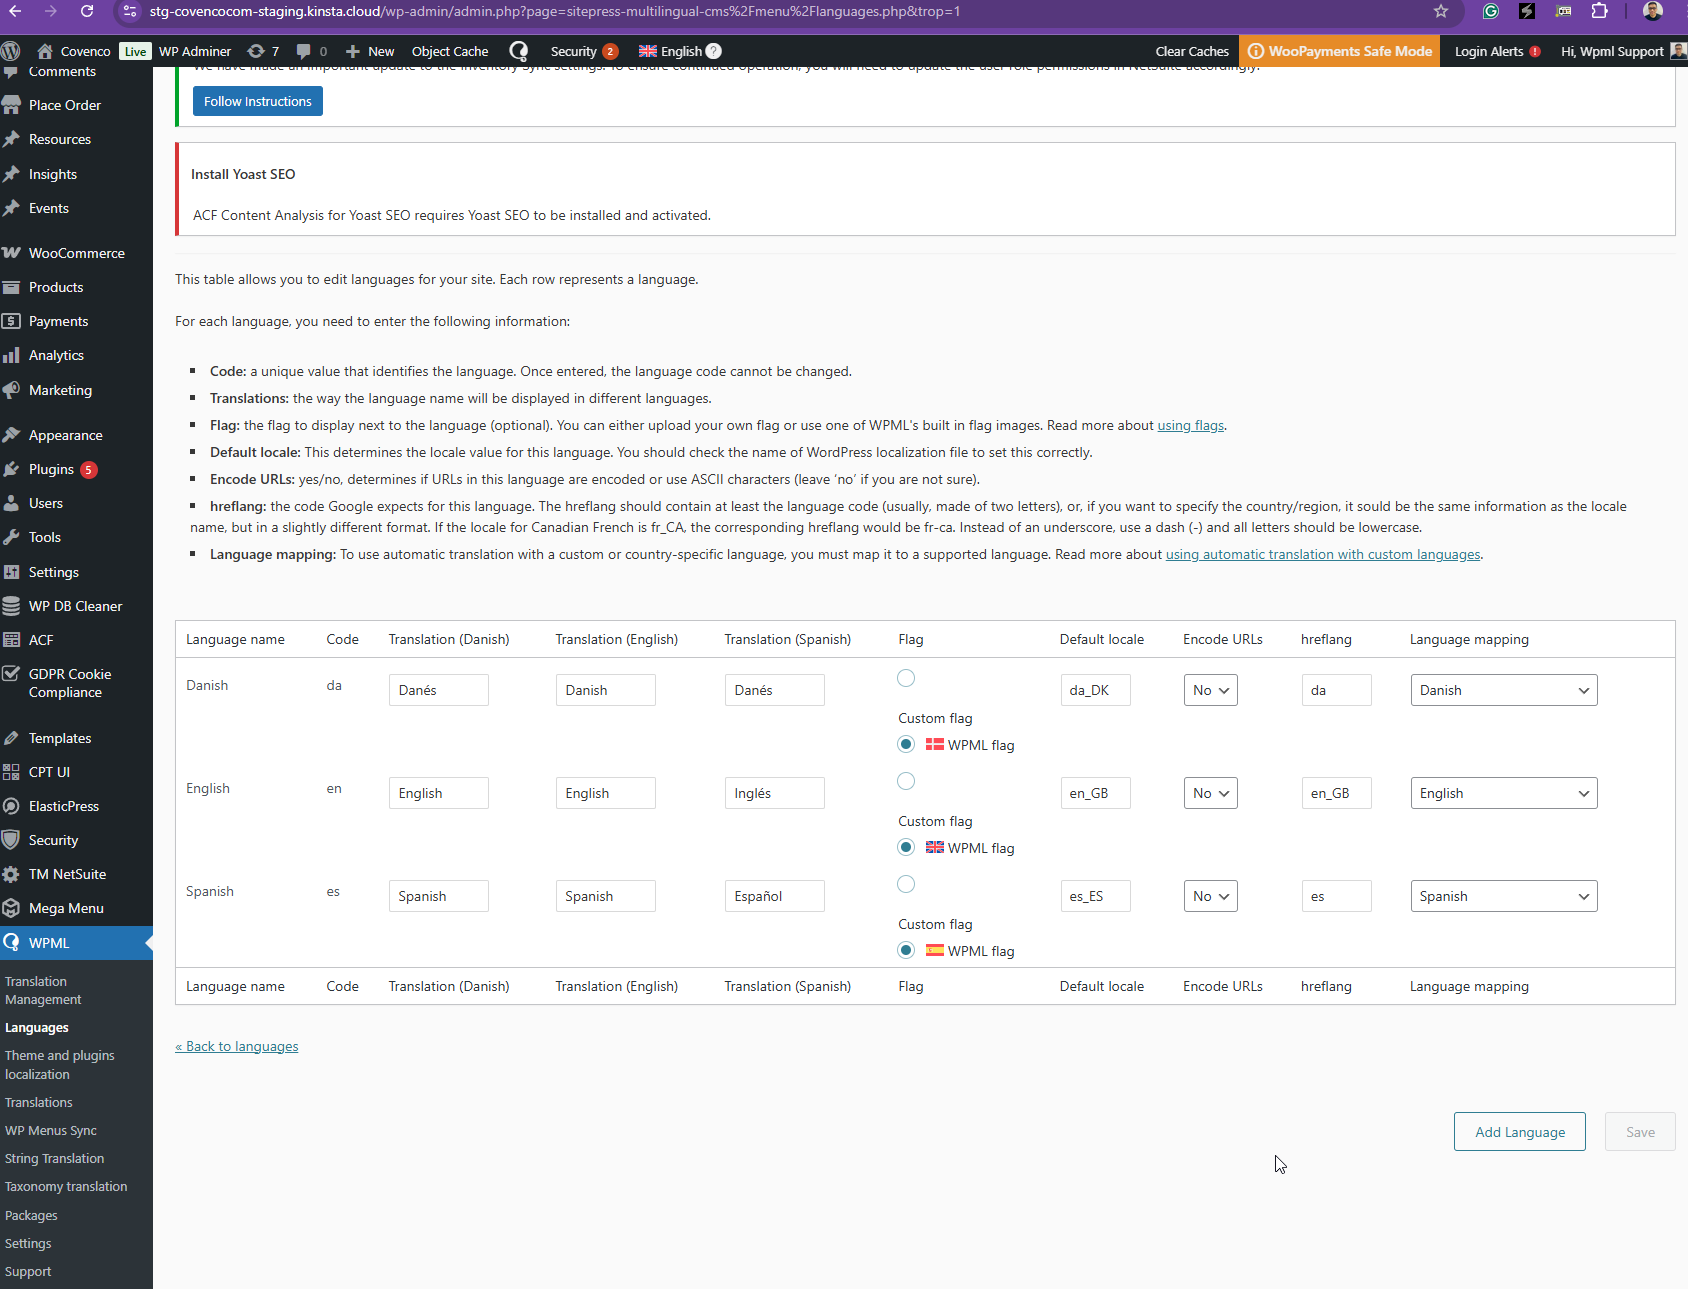Click the Marketing megaphone sidebar icon
The height and width of the screenshot is (1289, 1688).
(x=11, y=390)
